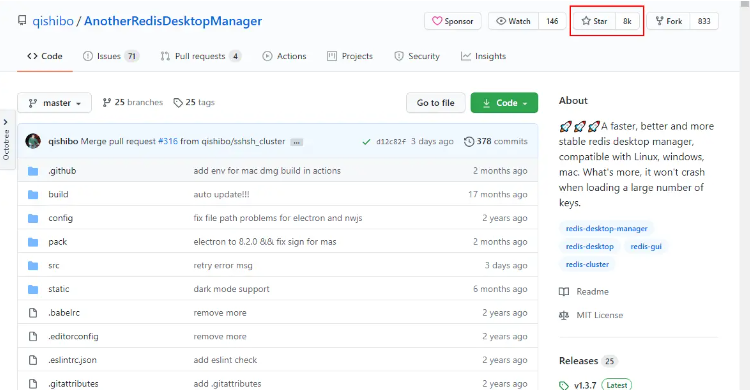View the 8k stargazers count
This screenshot has width=750, height=390.
[627, 21]
